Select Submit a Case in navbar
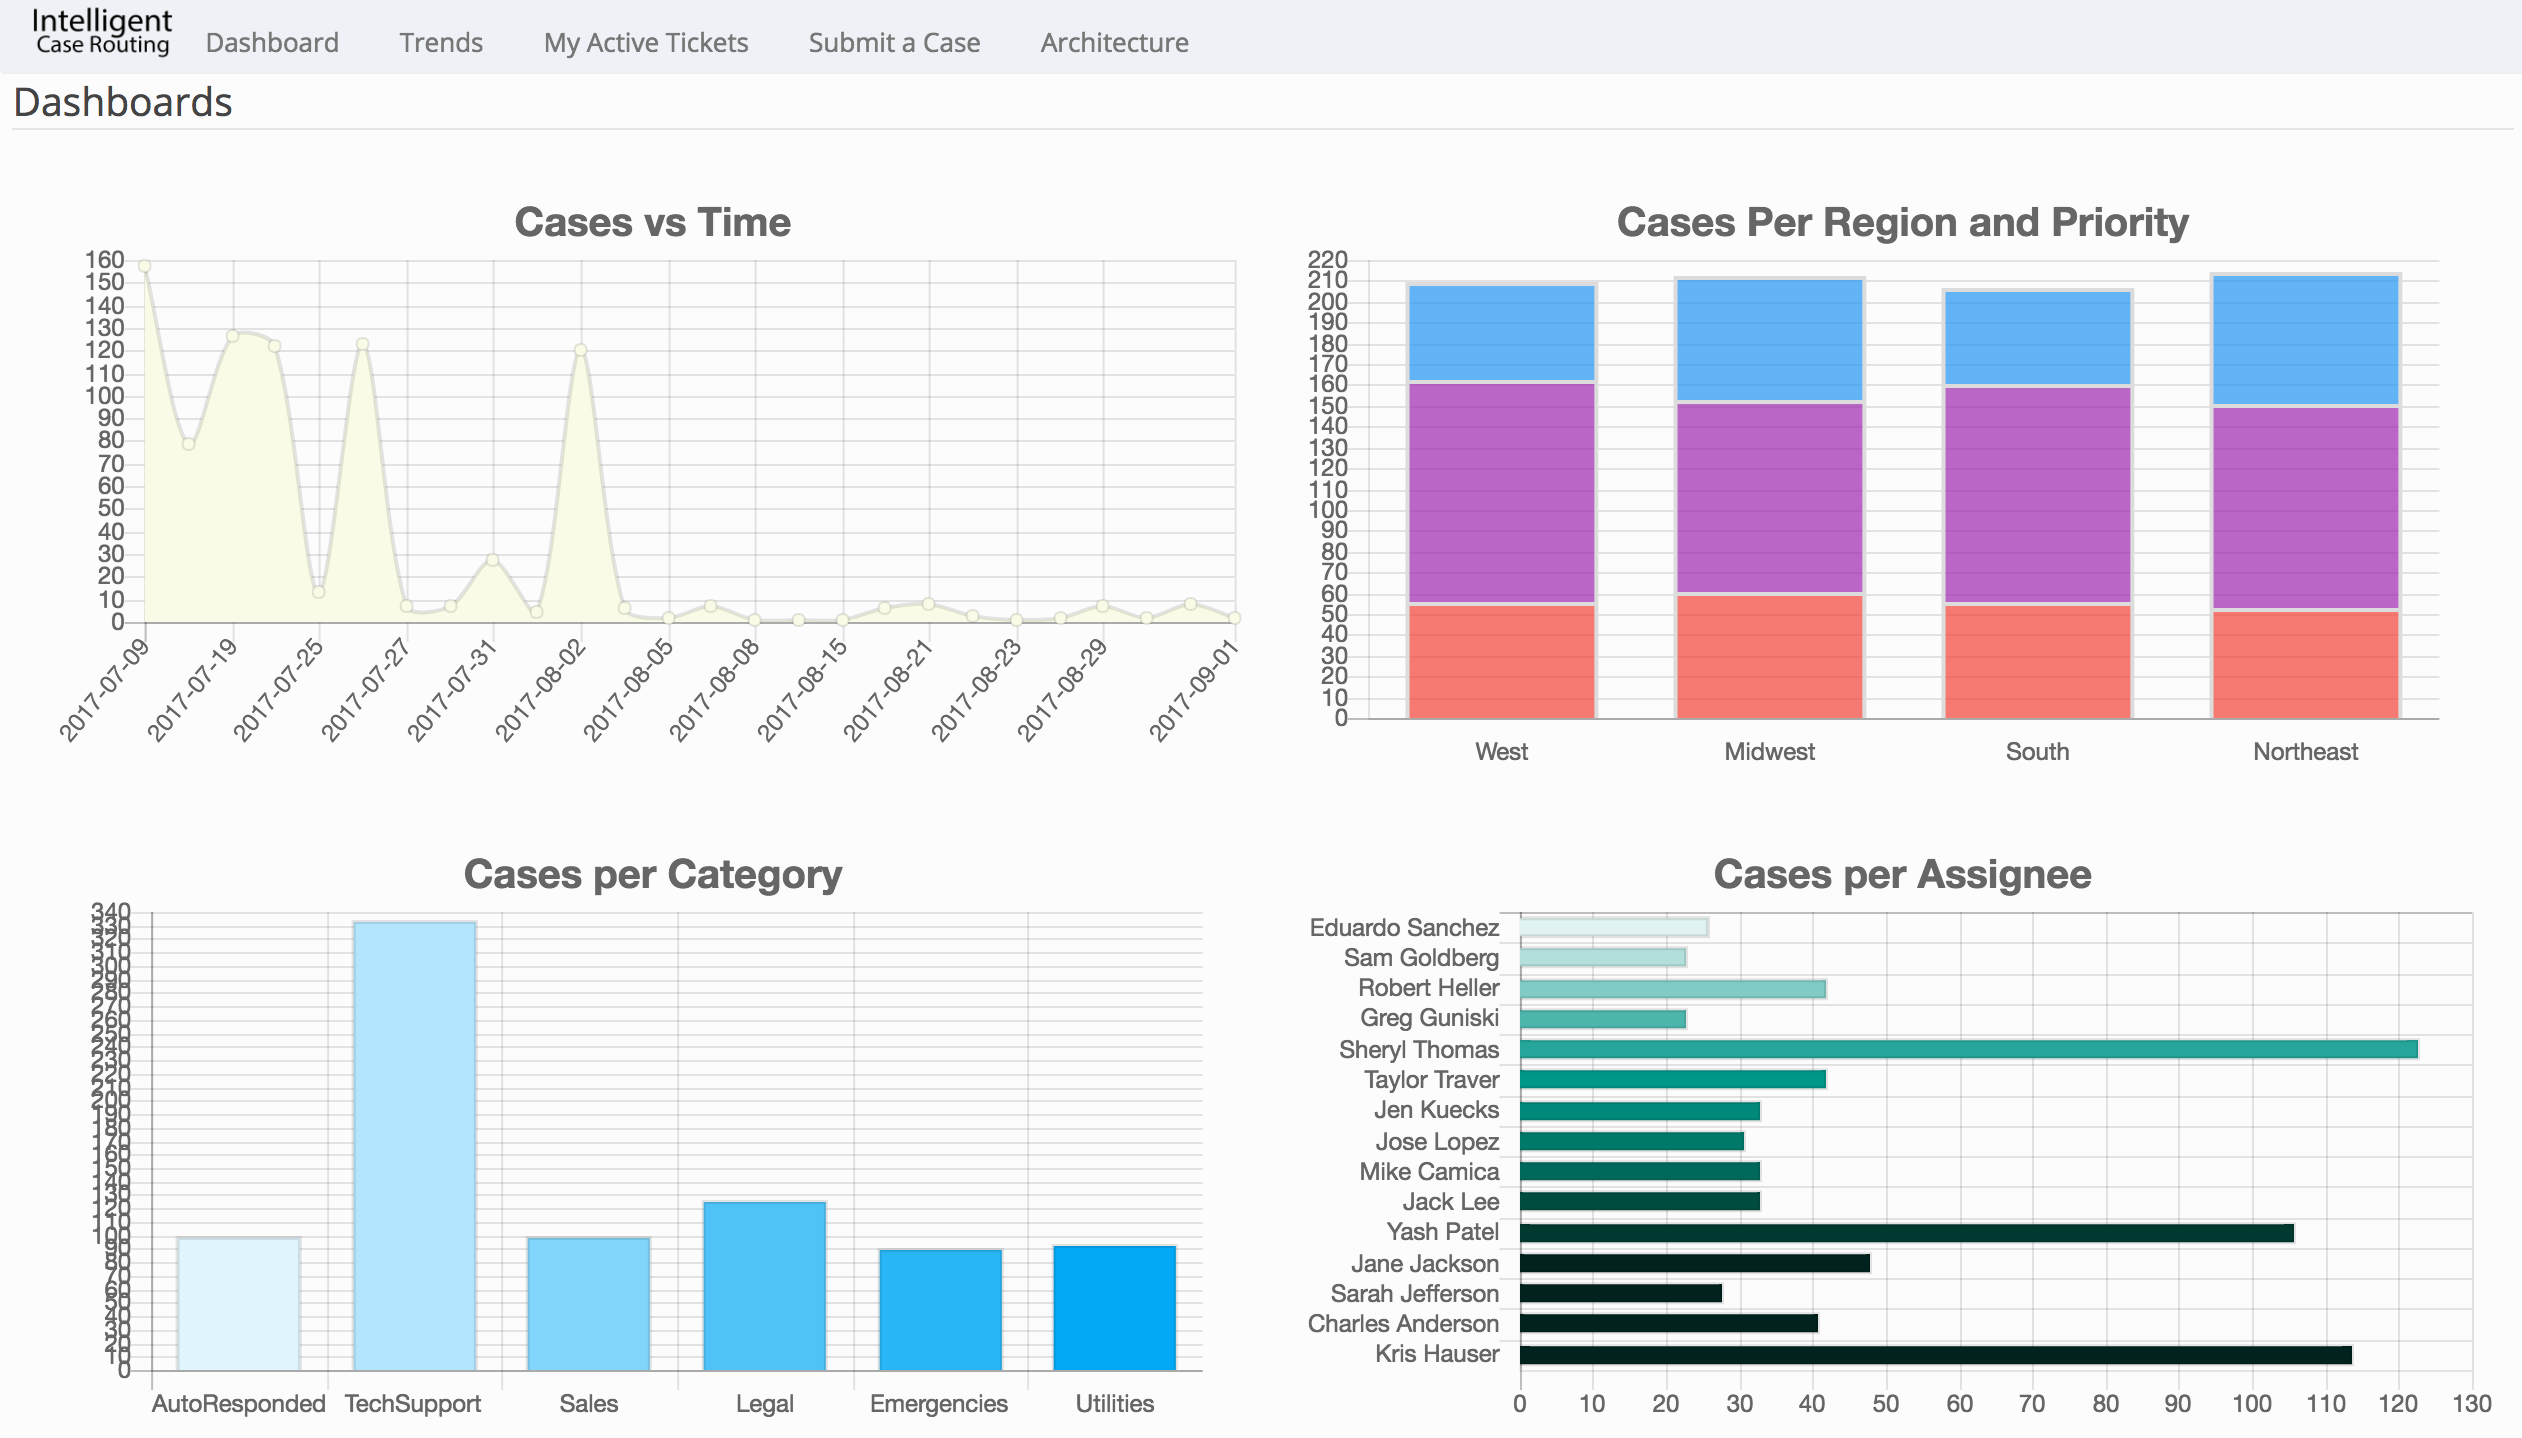The height and width of the screenshot is (1438, 2522). [894, 43]
